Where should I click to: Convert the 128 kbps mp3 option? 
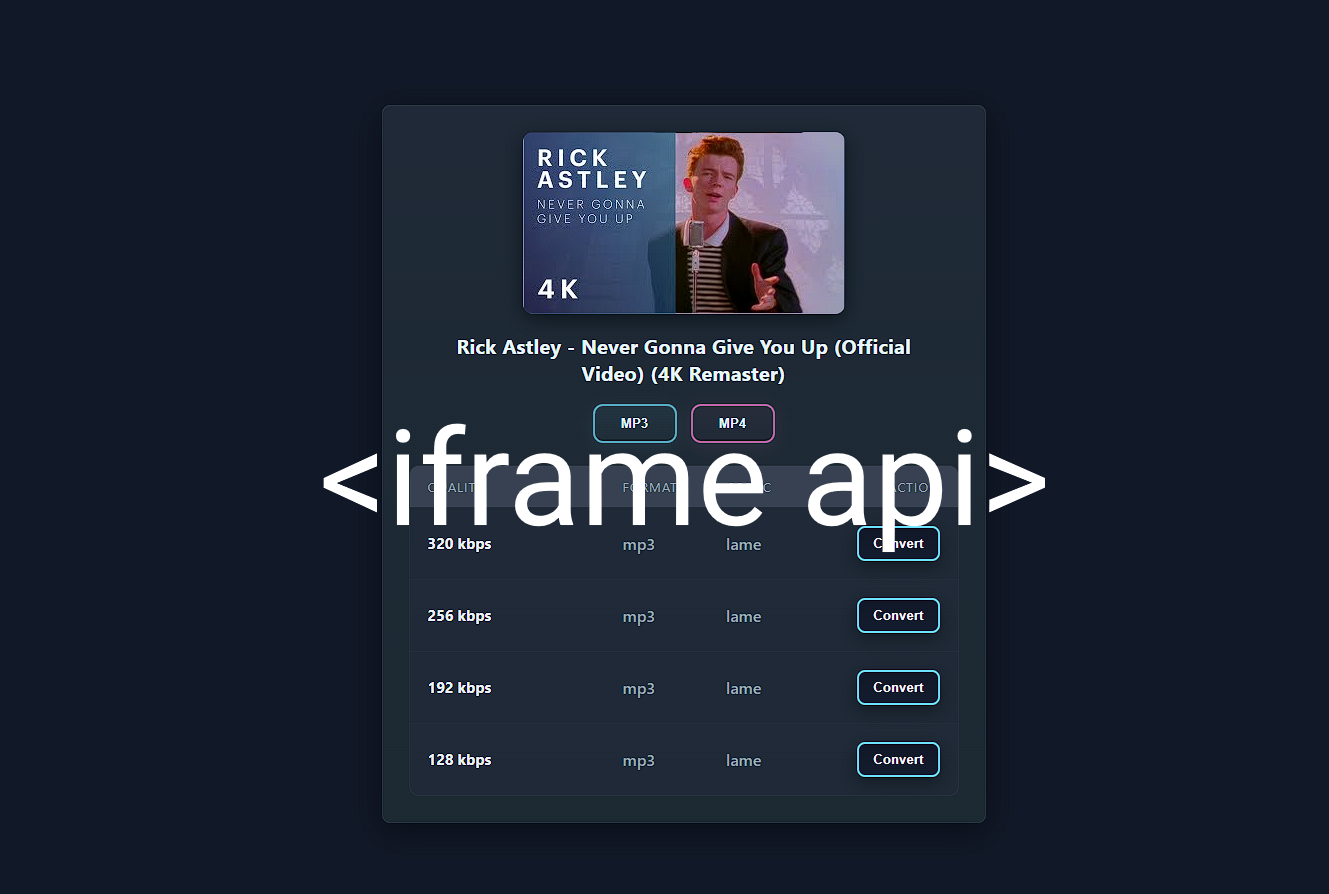[x=898, y=760]
